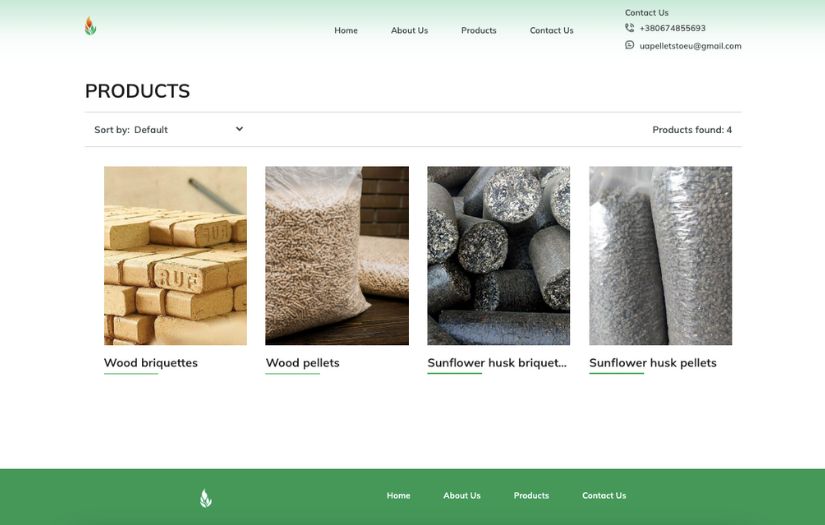The height and width of the screenshot is (525, 825).
Task: Open the Wood pellets product title
Action: tap(303, 363)
